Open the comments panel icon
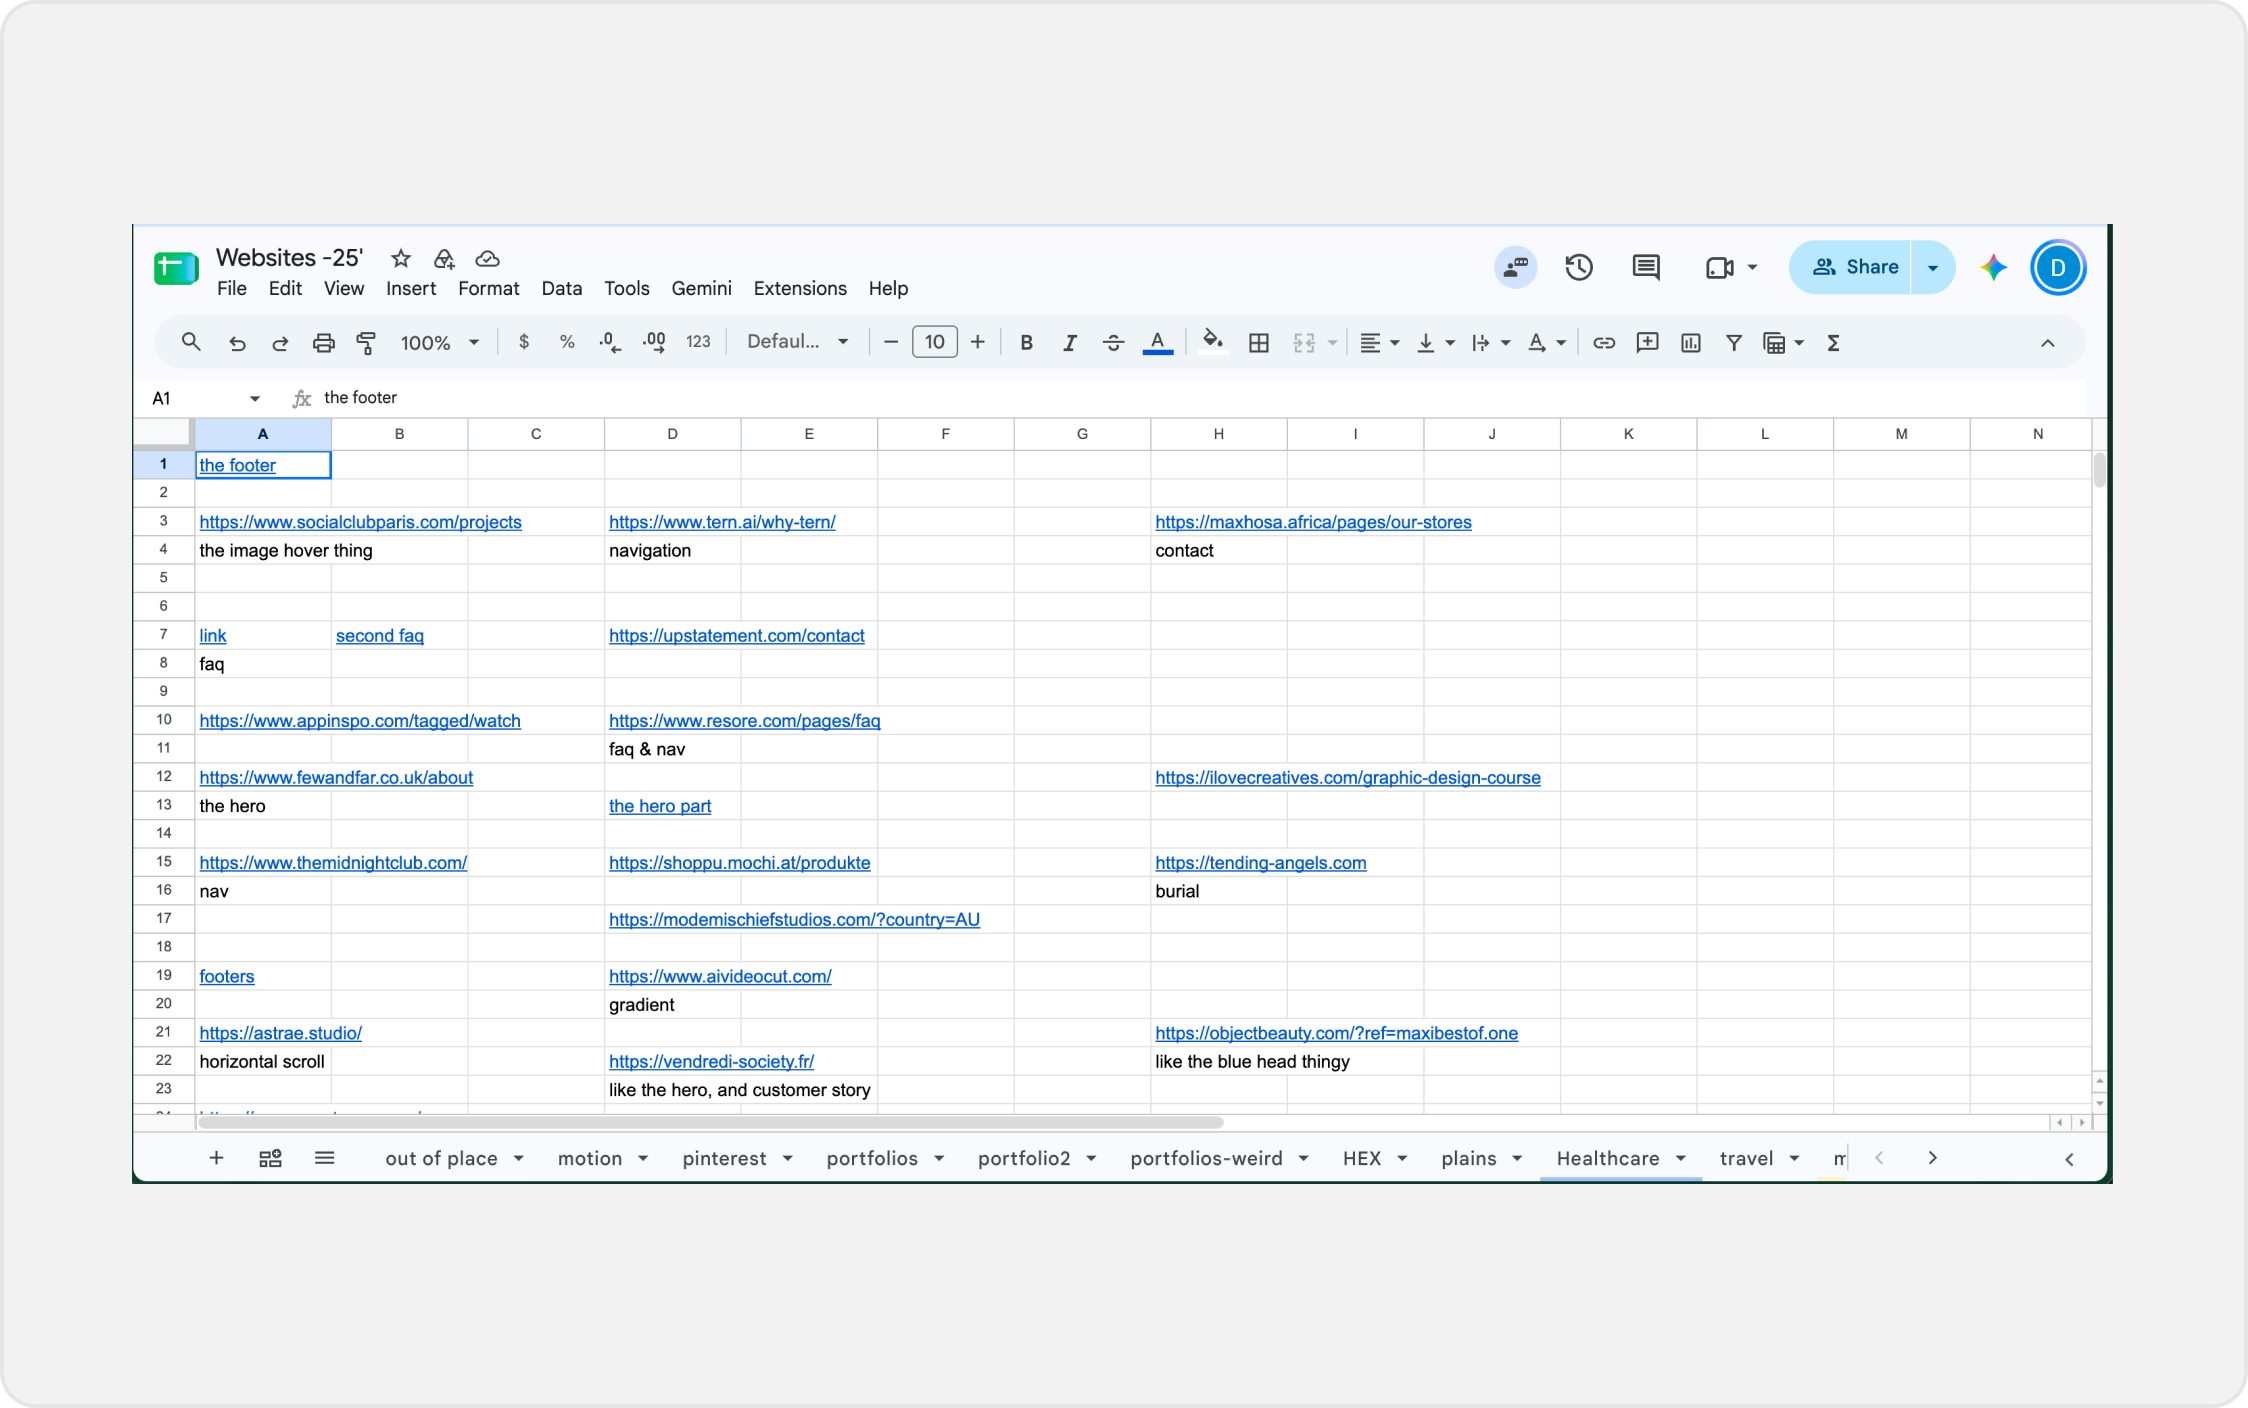The height and width of the screenshot is (1408, 2248). click(x=1646, y=267)
